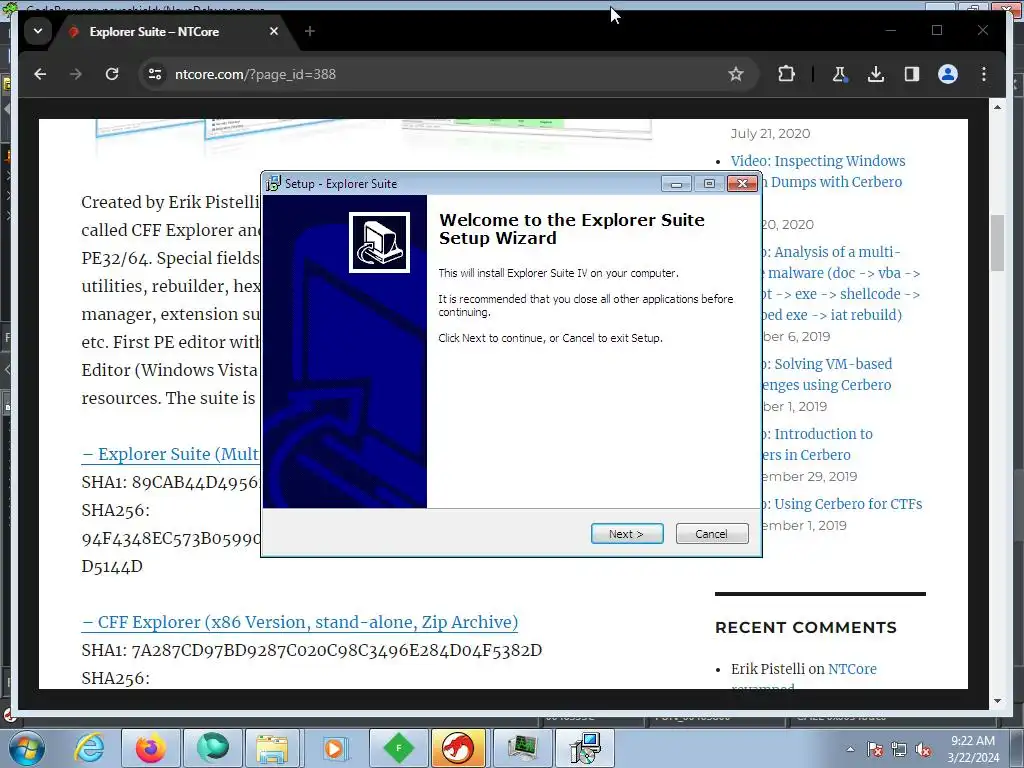Open the Action Center flag icon
The image size is (1024, 768).
tap(875, 749)
